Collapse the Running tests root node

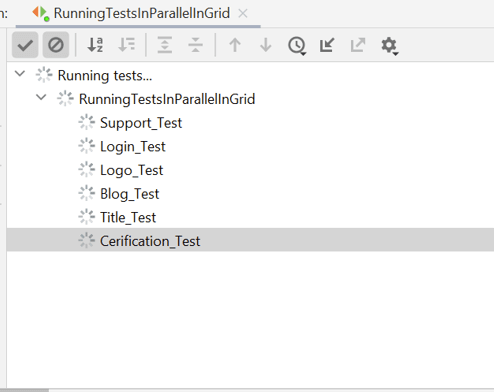[20, 74]
